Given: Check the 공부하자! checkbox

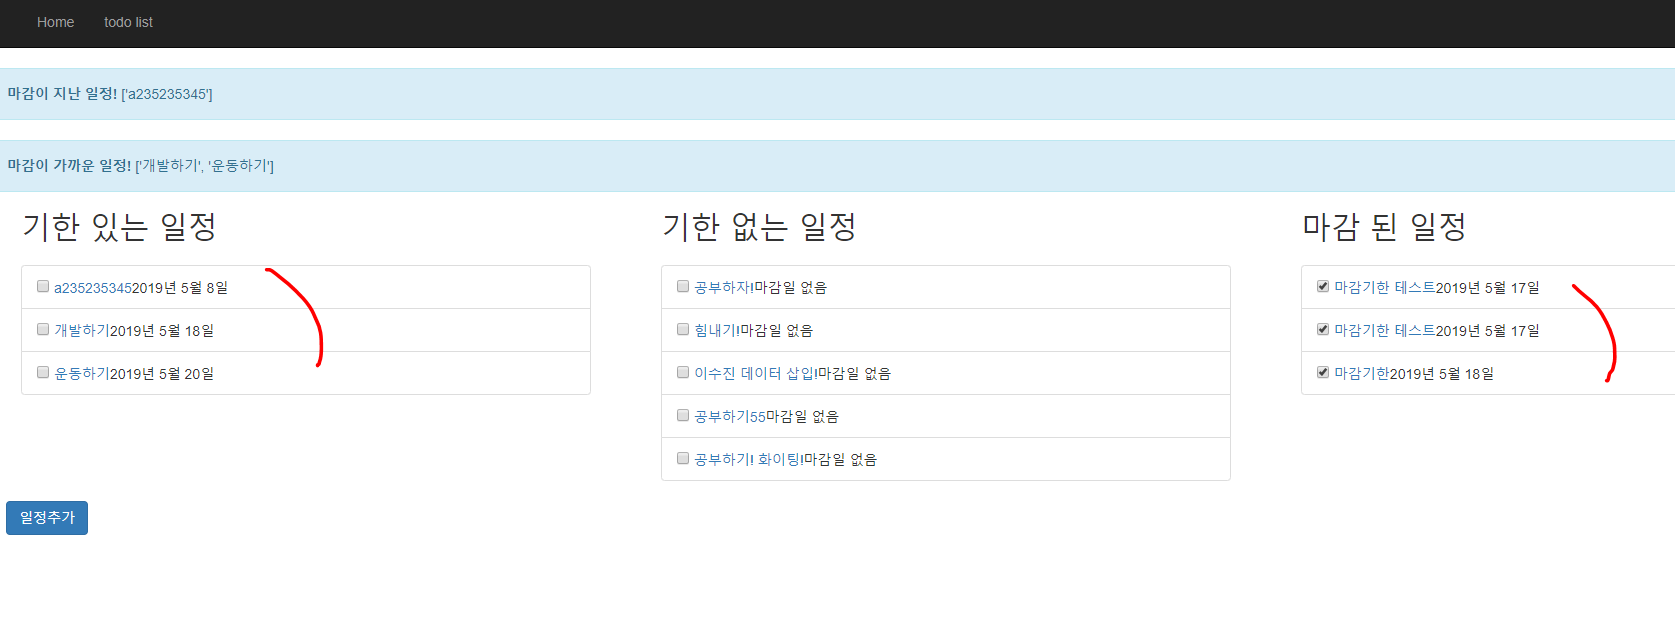Looking at the screenshot, I should point(683,286).
